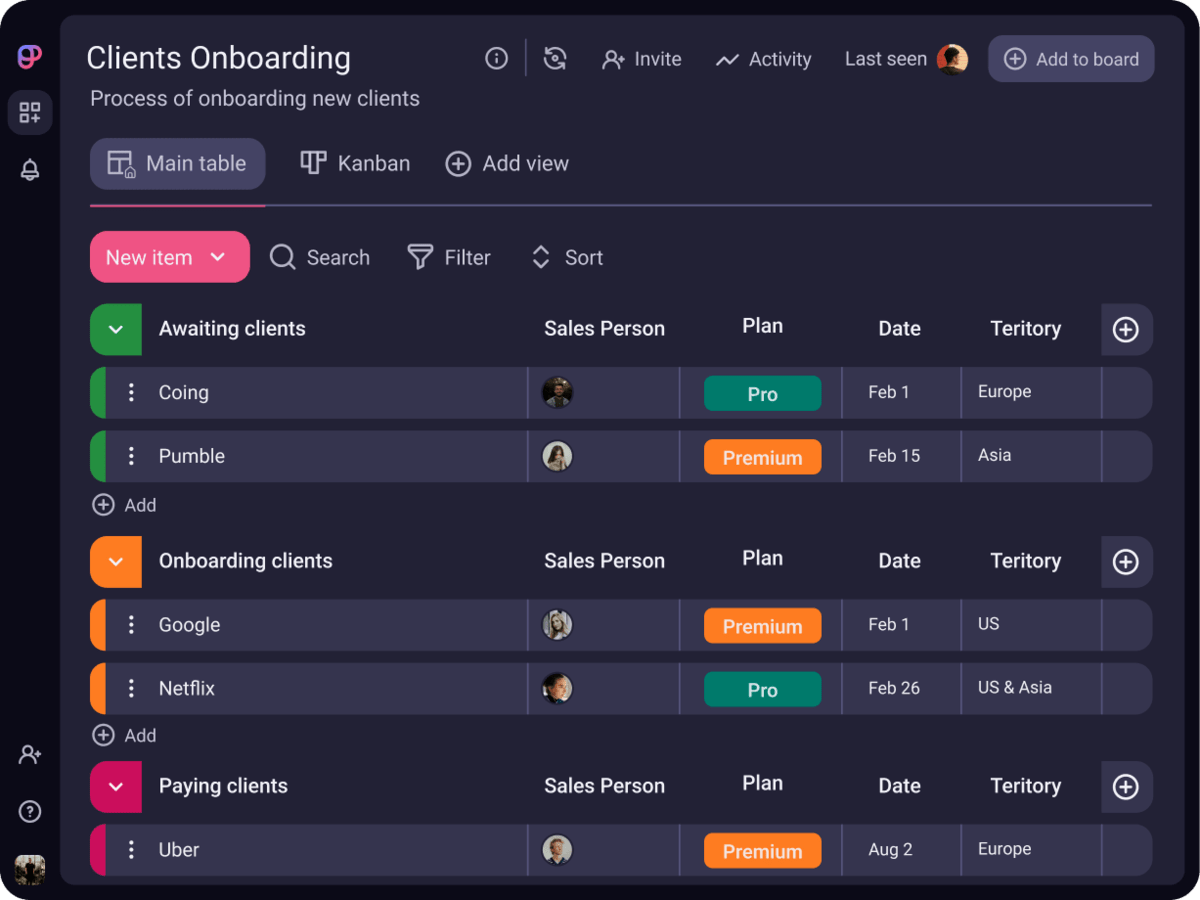Click the green Pro plan badge for Coing
The height and width of the screenshot is (900, 1200).
click(762, 393)
